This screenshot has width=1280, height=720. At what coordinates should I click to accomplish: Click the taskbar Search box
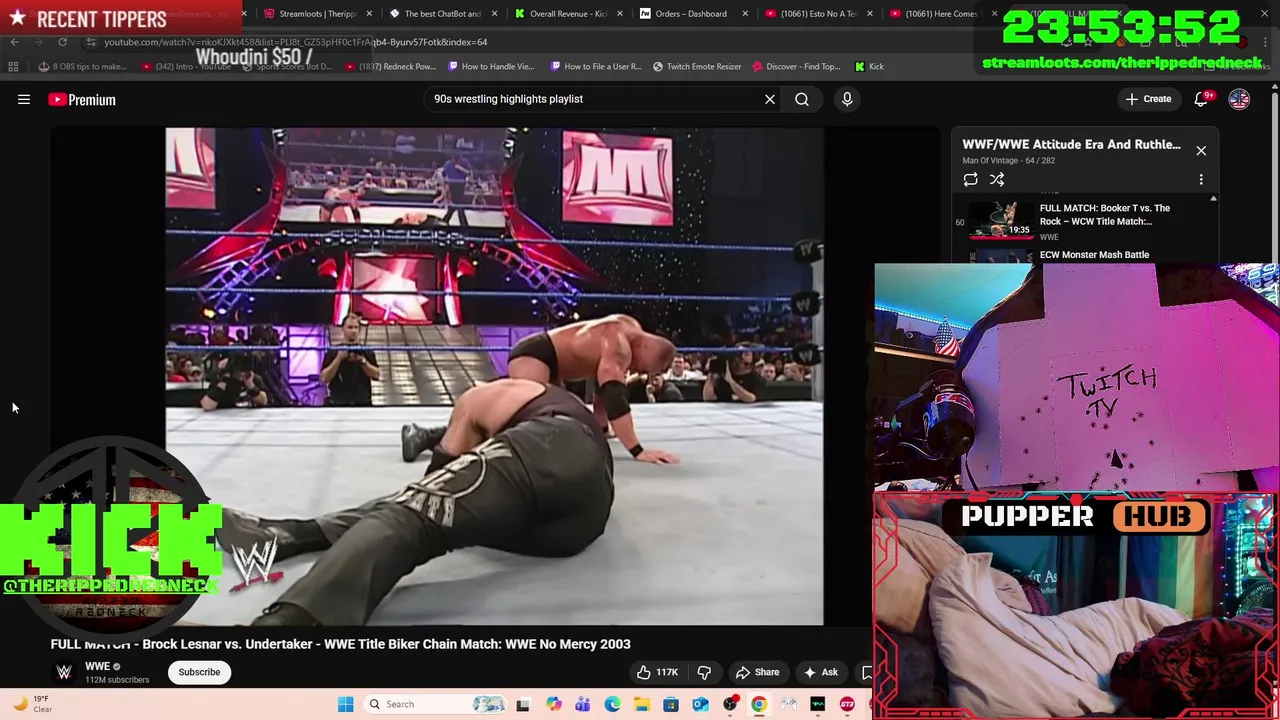436,704
